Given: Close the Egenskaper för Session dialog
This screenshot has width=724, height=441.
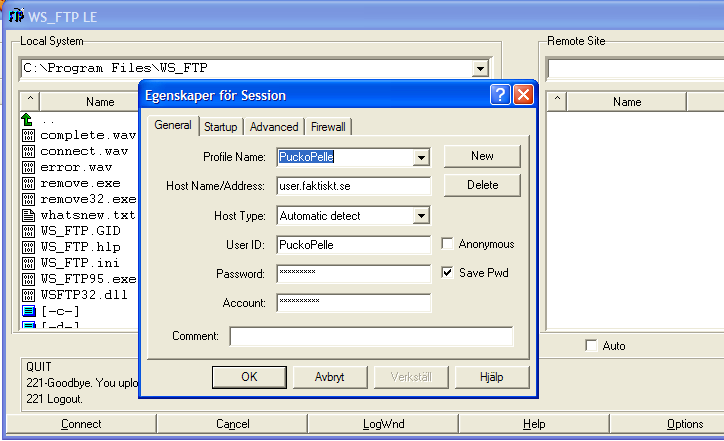Looking at the screenshot, I should [523, 95].
